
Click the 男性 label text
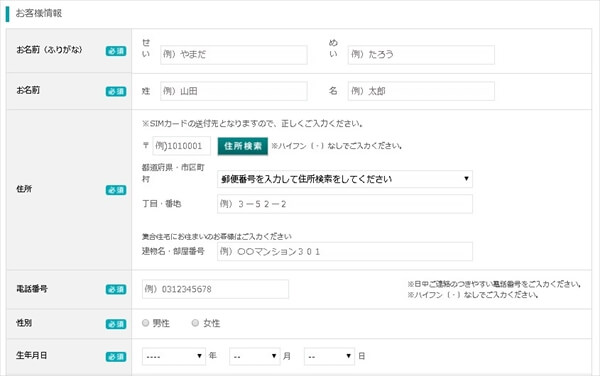coord(161,323)
